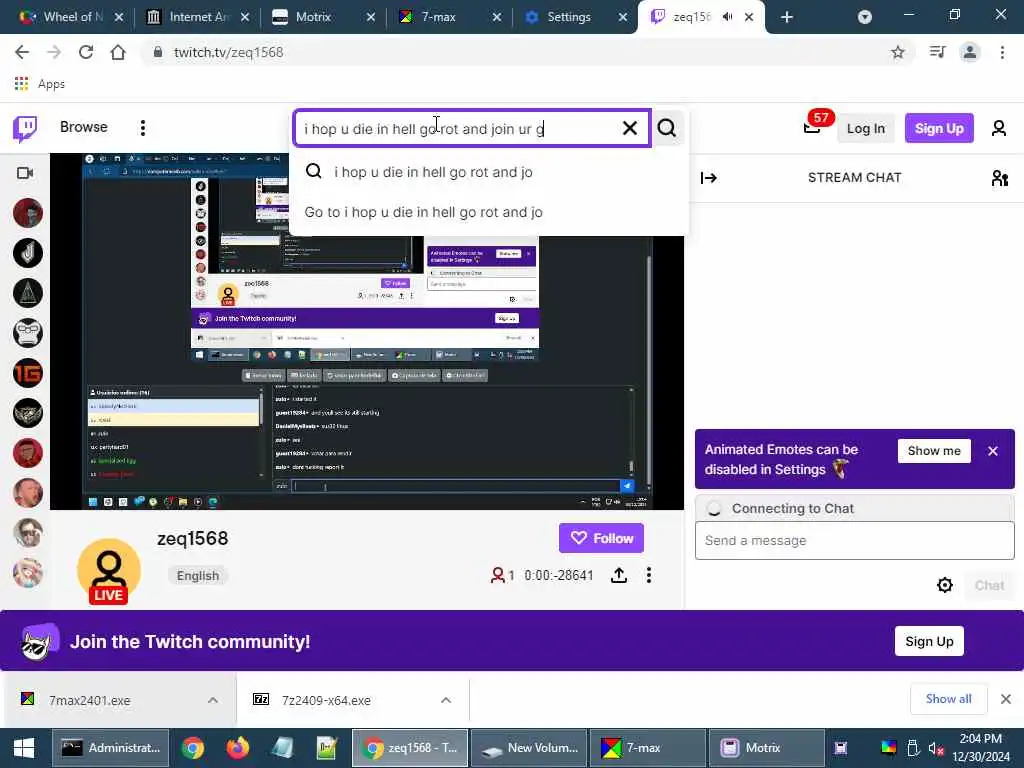Click the header Sign Up button
Image resolution: width=1024 pixels, height=768 pixels.
tap(939, 128)
